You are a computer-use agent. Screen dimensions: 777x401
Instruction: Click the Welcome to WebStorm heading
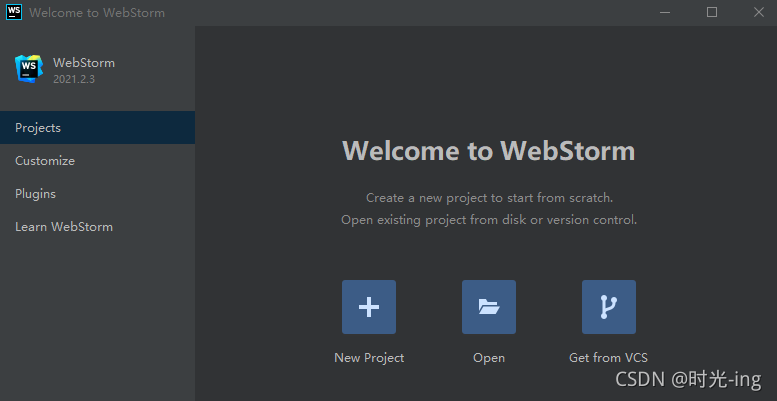point(489,150)
